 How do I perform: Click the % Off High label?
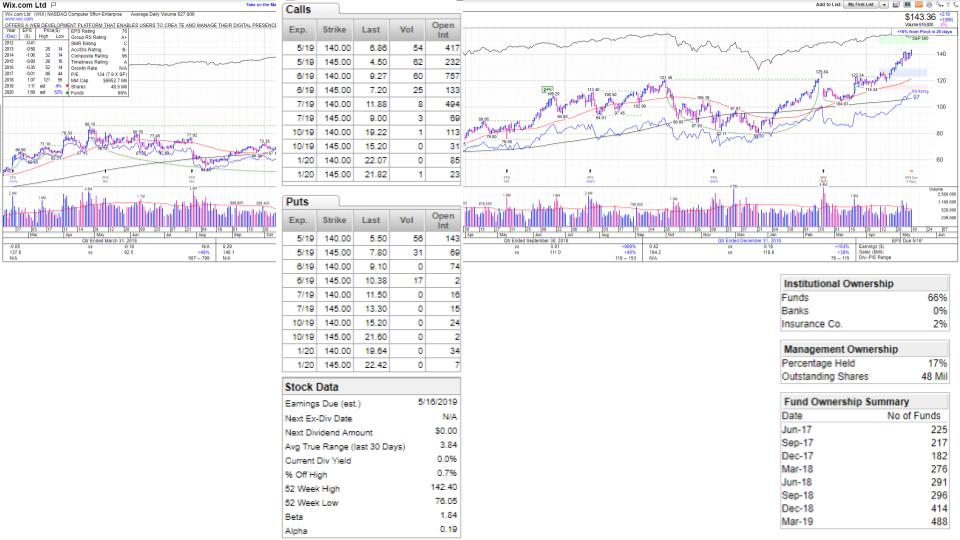click(306, 474)
